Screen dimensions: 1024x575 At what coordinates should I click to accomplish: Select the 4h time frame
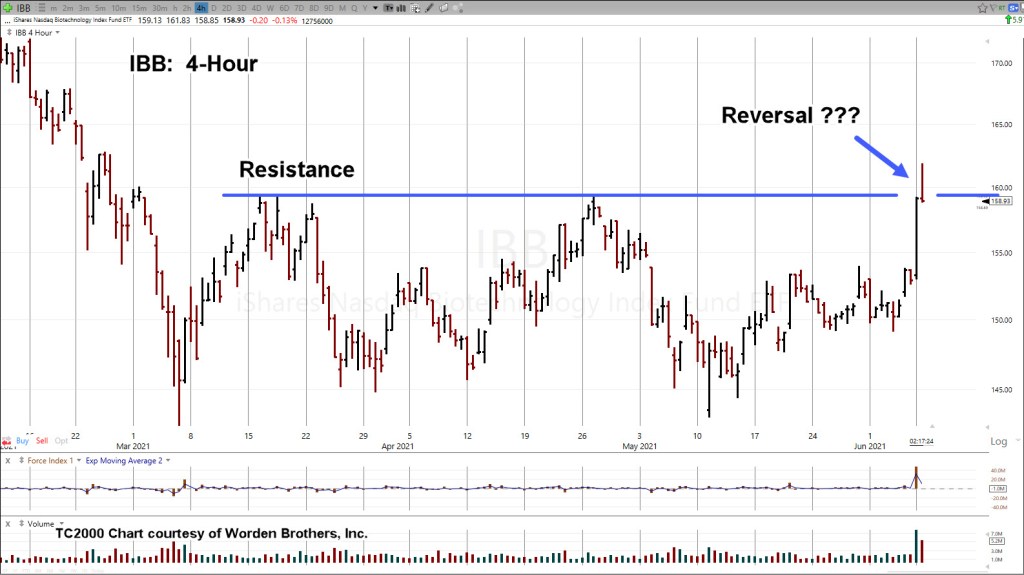click(x=200, y=7)
